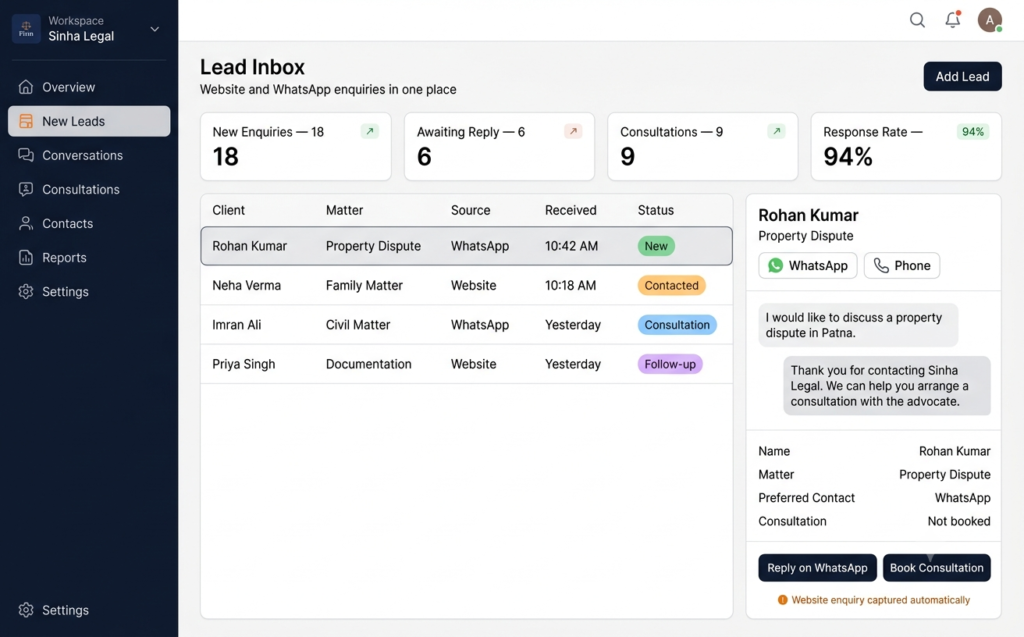Click the Sinha Legal workspace logo

click(26, 29)
